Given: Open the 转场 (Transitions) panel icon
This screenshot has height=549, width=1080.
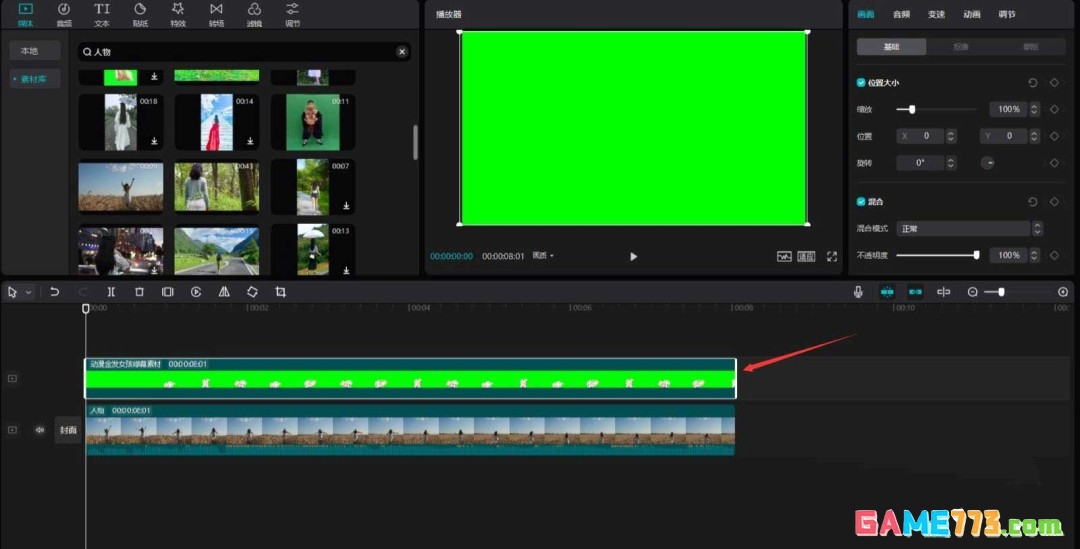Looking at the screenshot, I should click(x=216, y=13).
